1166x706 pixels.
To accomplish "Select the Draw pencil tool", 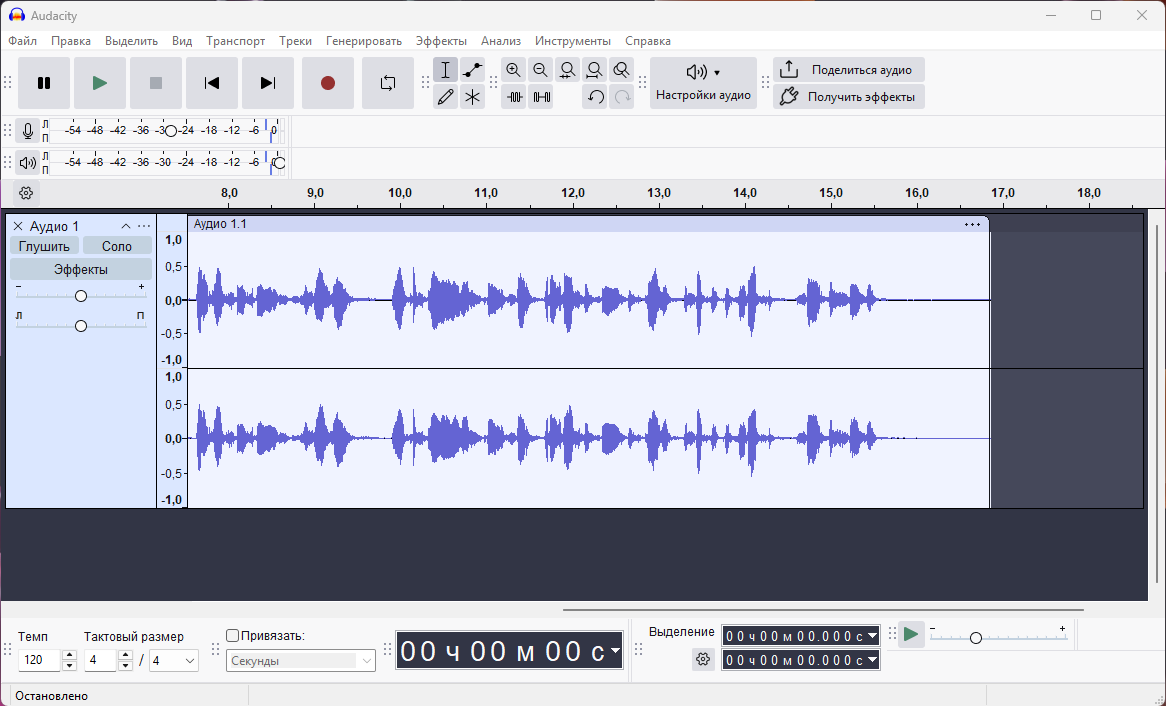I will [446, 97].
